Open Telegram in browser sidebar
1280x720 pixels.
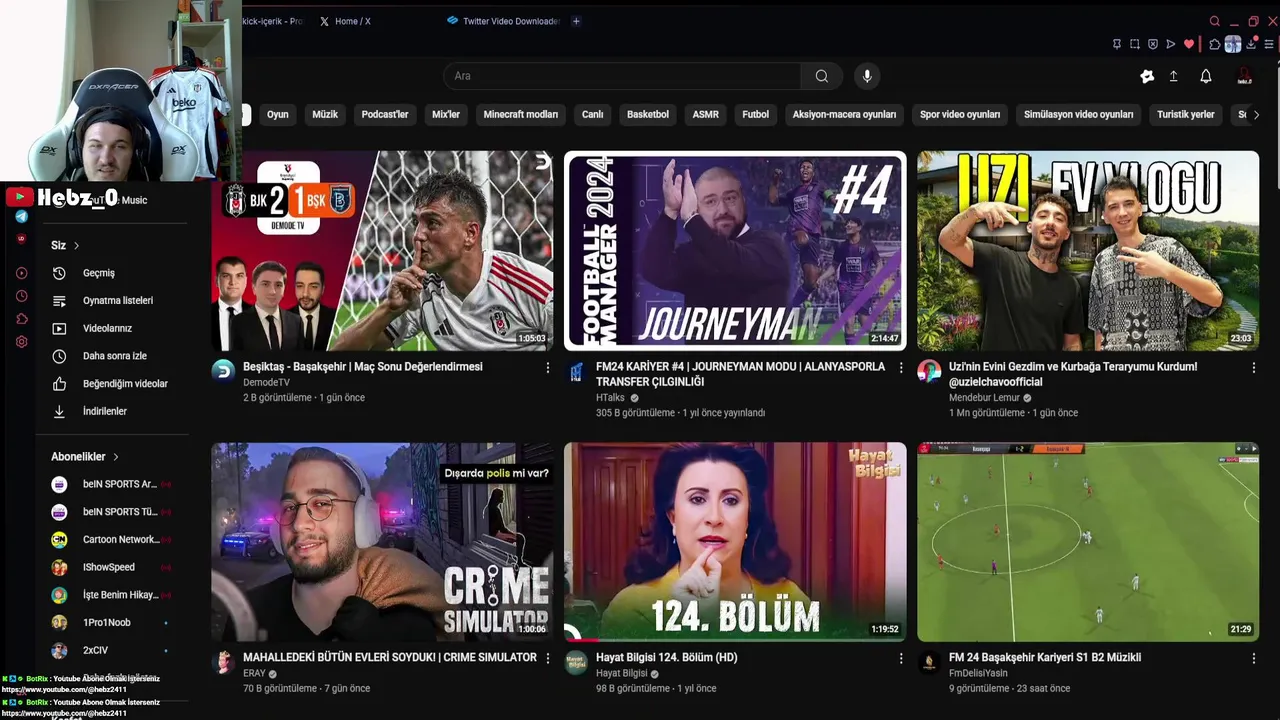pyautogui.click(x=21, y=216)
